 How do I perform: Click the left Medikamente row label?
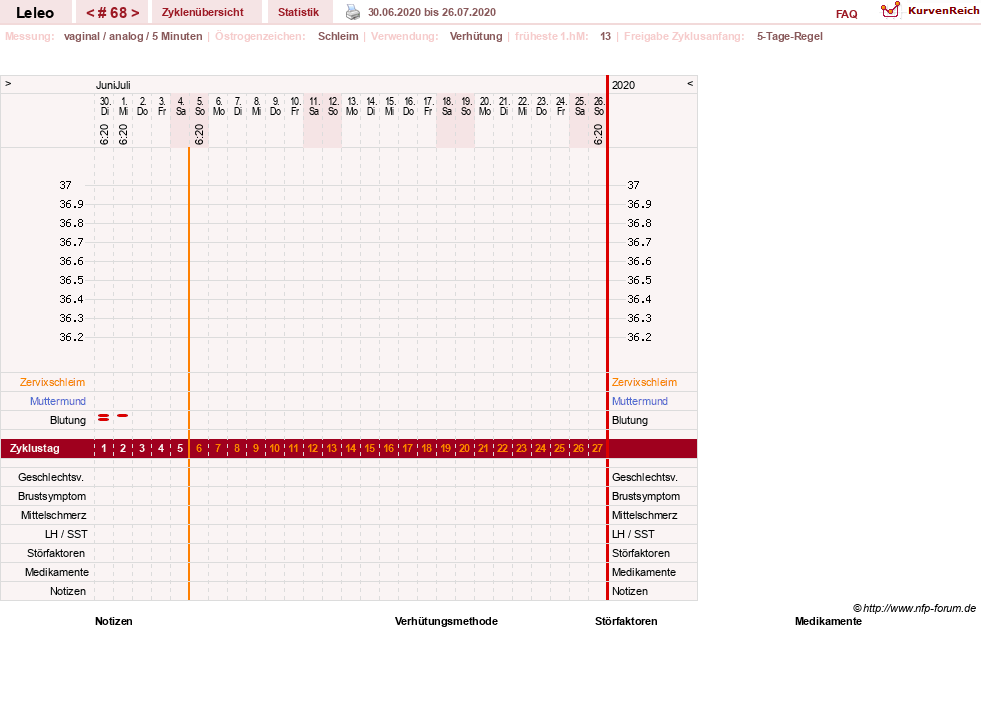click(x=57, y=572)
